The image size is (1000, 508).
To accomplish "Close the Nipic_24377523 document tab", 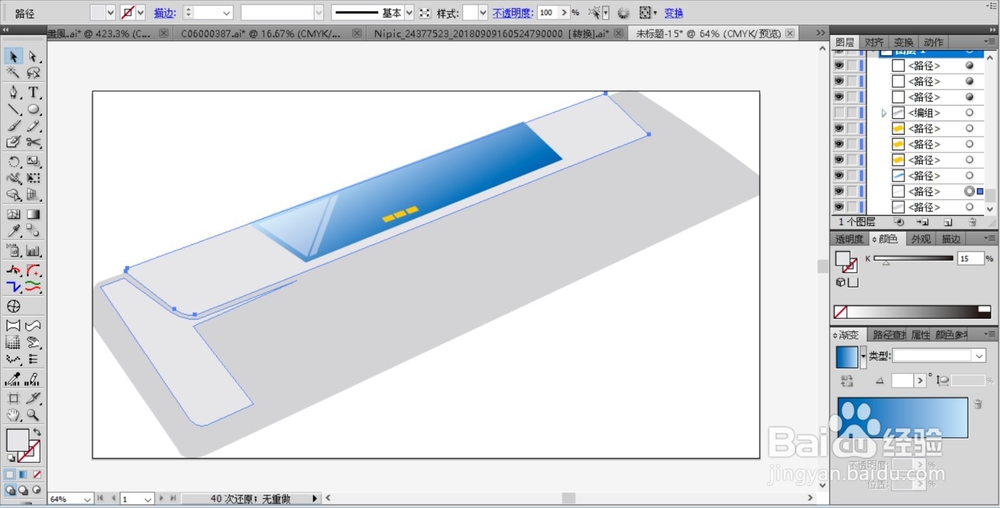I will [618, 33].
